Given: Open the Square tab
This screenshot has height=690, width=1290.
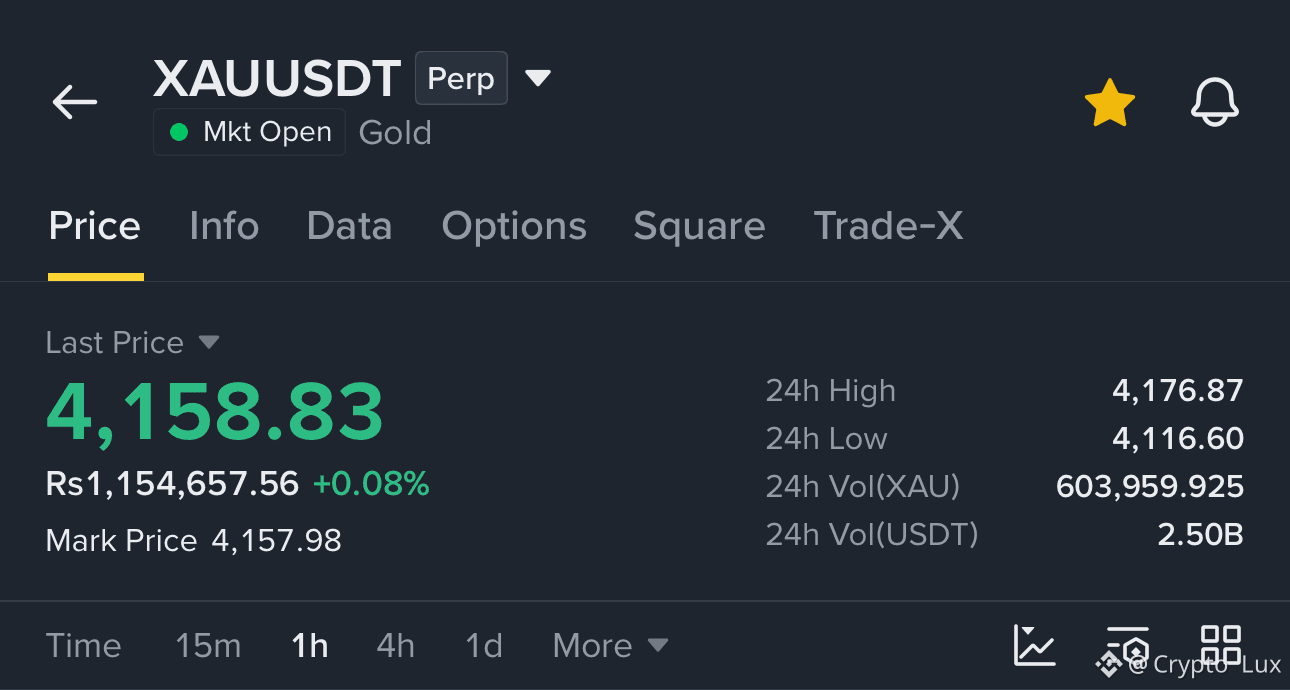Looking at the screenshot, I should 699,227.
